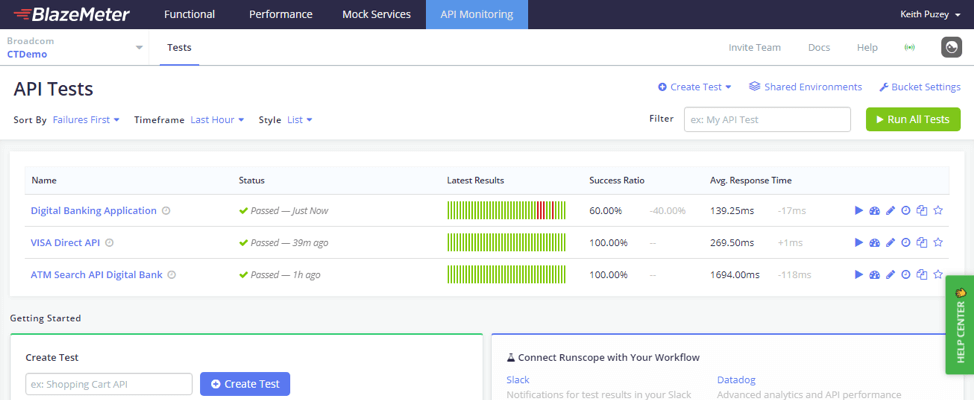
Task: Edit the ATM Search API Digital Bank test
Action: [x=890, y=275]
